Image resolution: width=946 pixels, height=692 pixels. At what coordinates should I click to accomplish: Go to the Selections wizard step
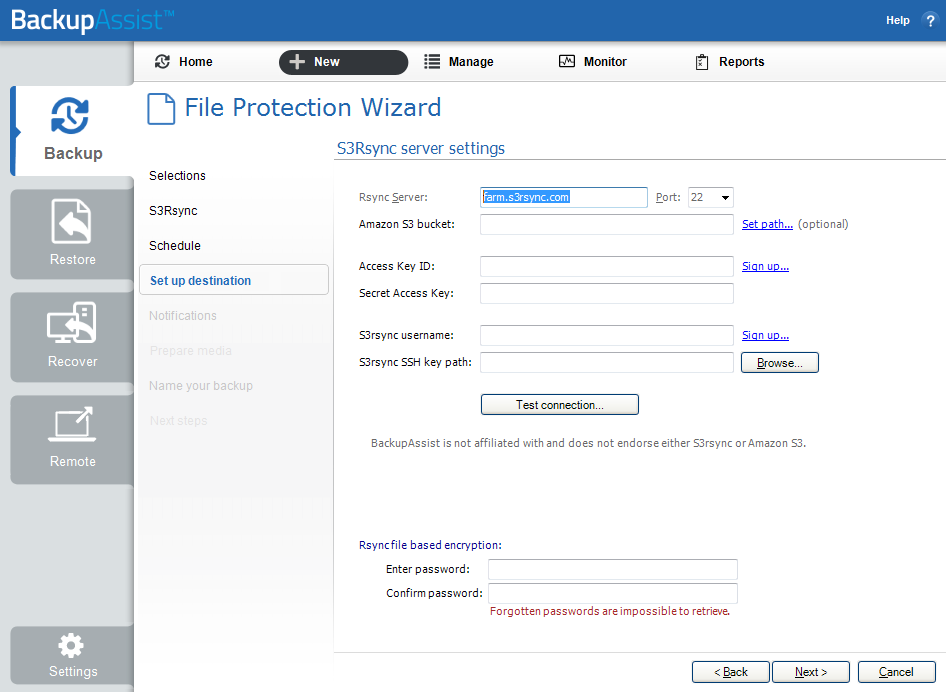pyautogui.click(x=177, y=176)
